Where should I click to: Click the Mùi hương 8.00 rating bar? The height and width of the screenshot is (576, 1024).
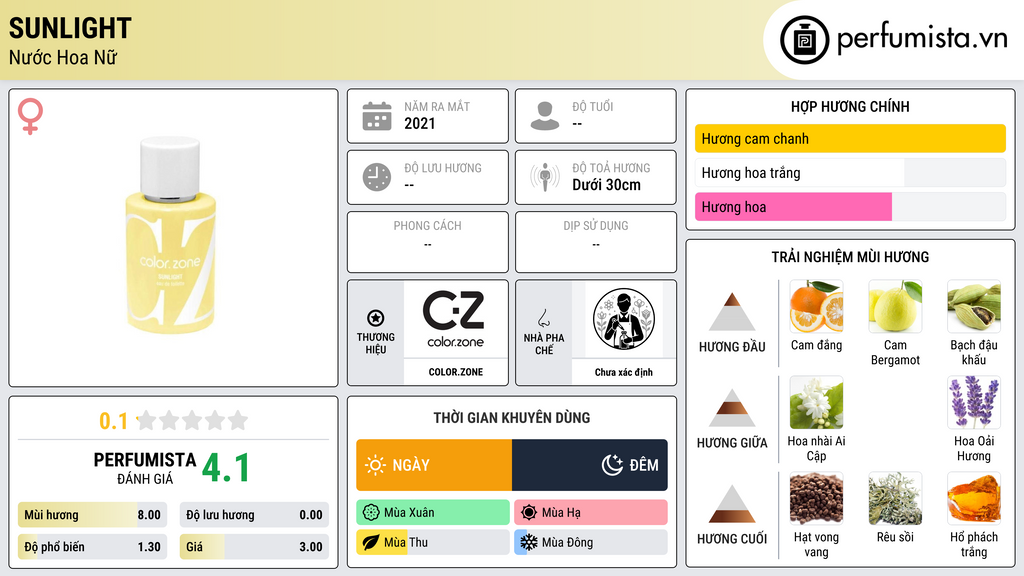tap(92, 515)
